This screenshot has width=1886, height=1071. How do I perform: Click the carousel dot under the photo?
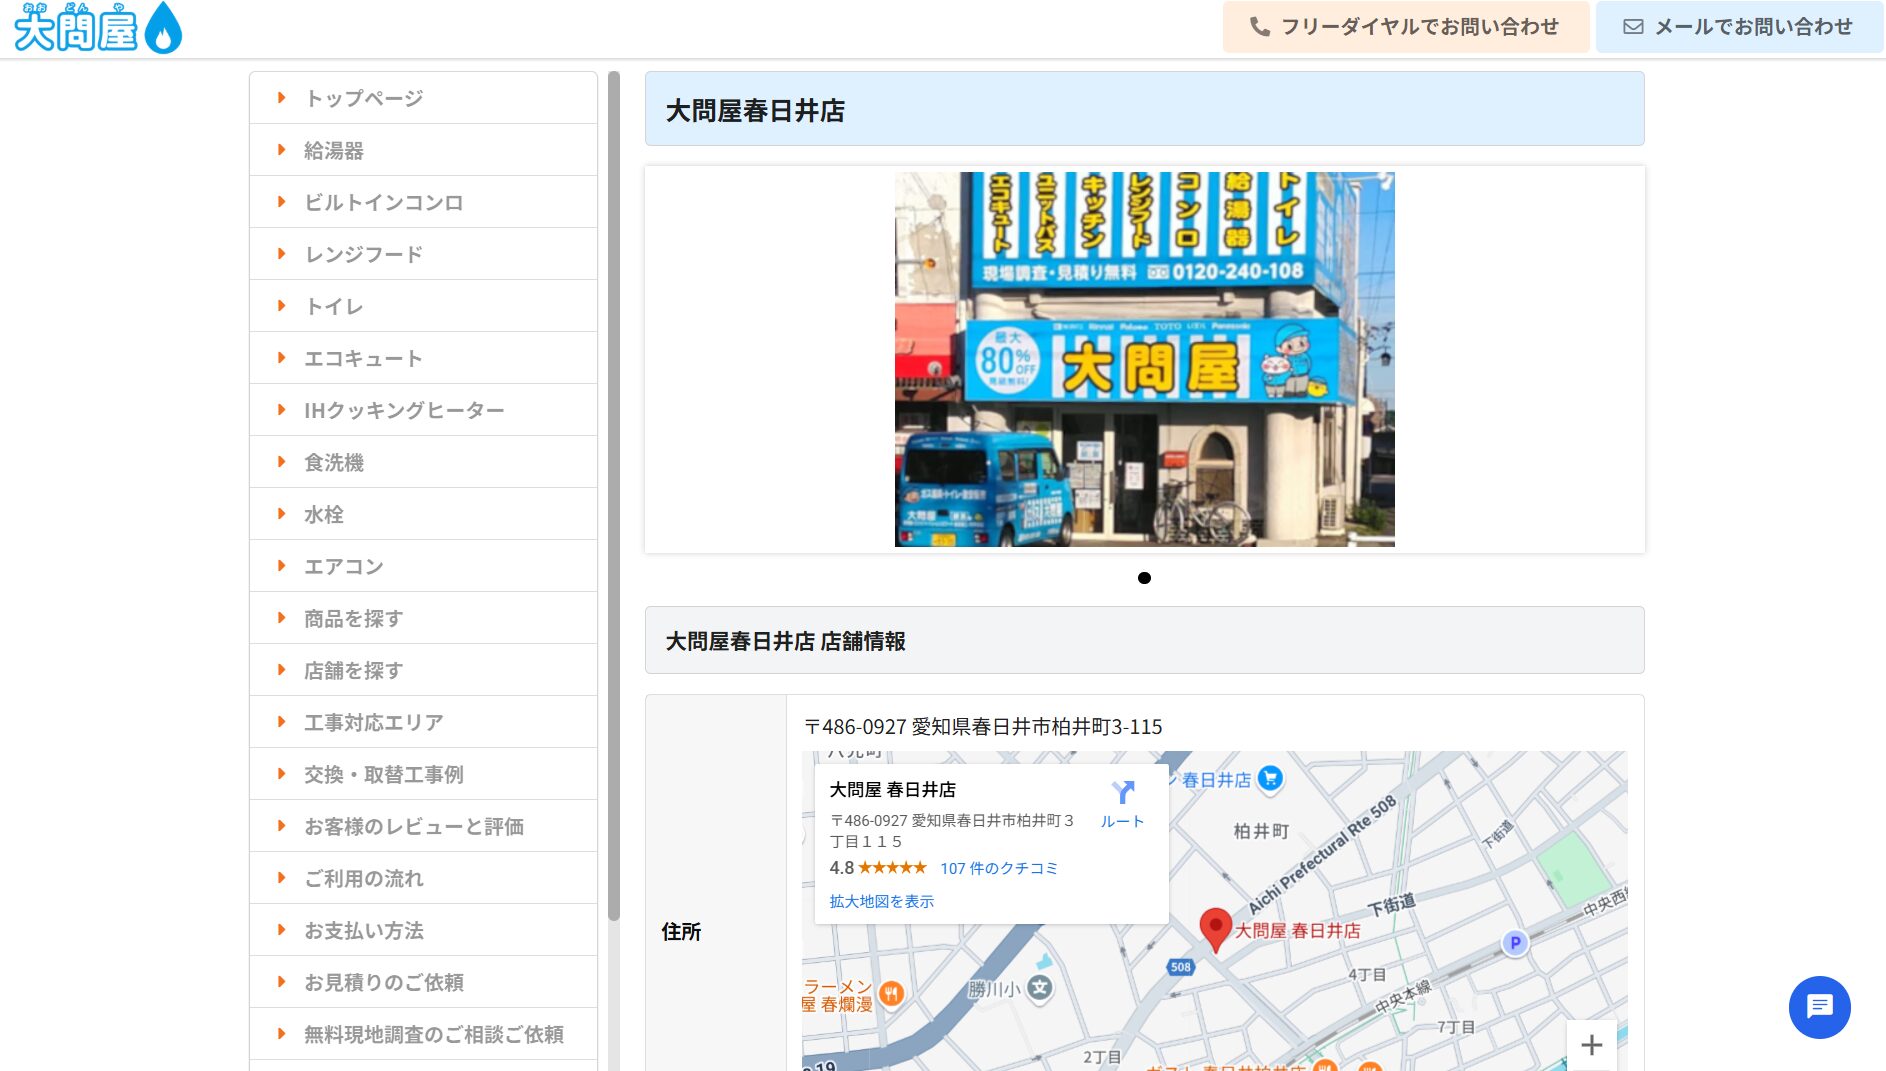[x=1144, y=578]
